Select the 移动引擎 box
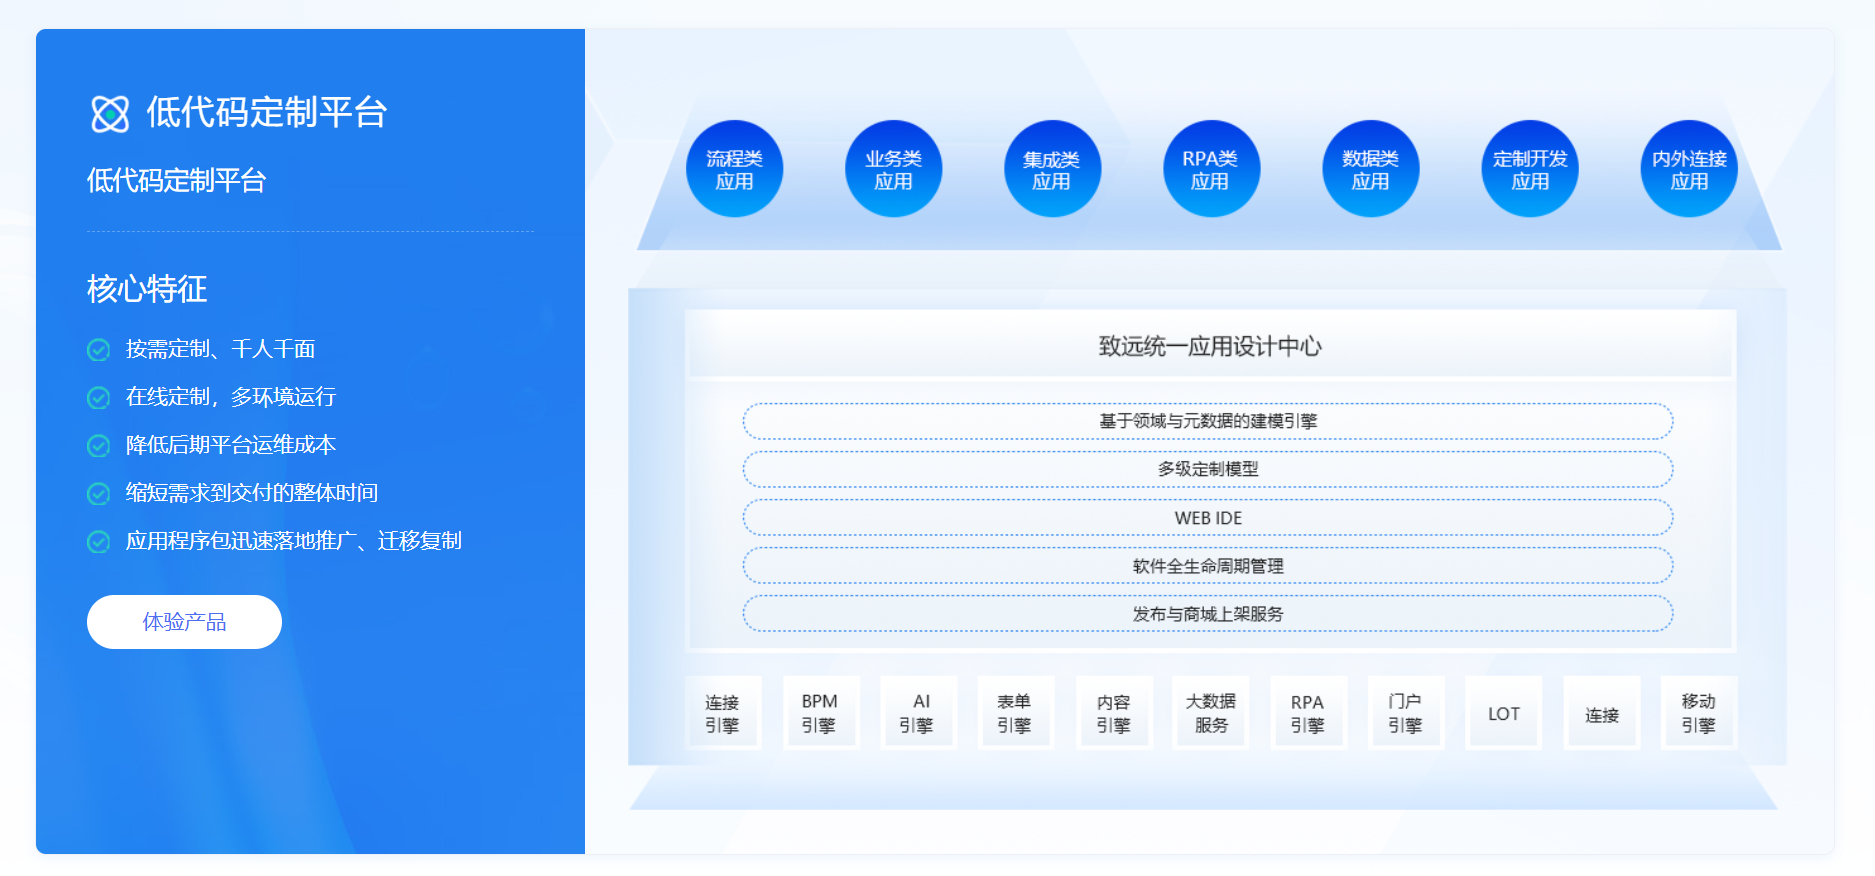The height and width of the screenshot is (876, 1875). click(1698, 713)
